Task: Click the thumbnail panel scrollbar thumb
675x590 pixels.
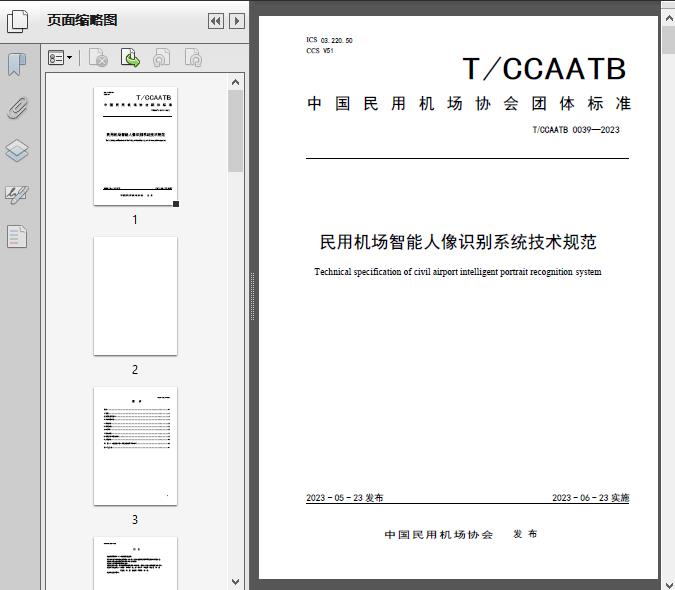Action: (x=235, y=131)
